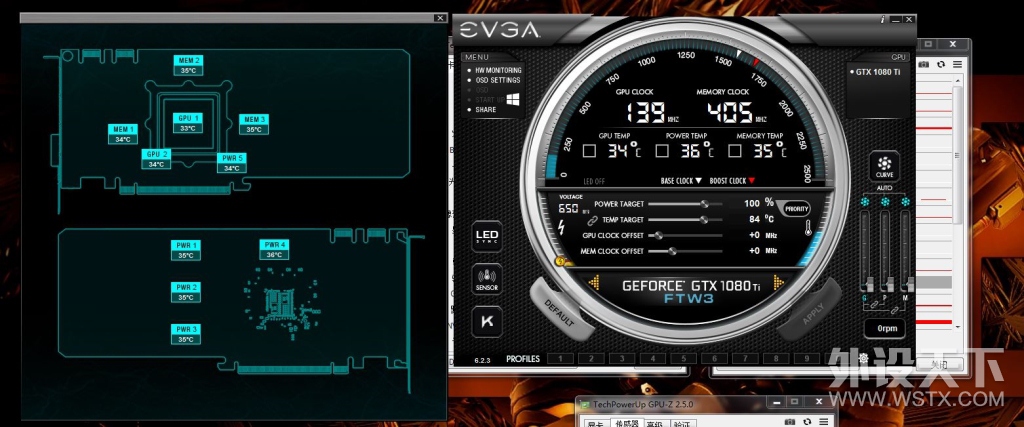Click the MEM CLOCK OFFSET slider handle

point(673,251)
